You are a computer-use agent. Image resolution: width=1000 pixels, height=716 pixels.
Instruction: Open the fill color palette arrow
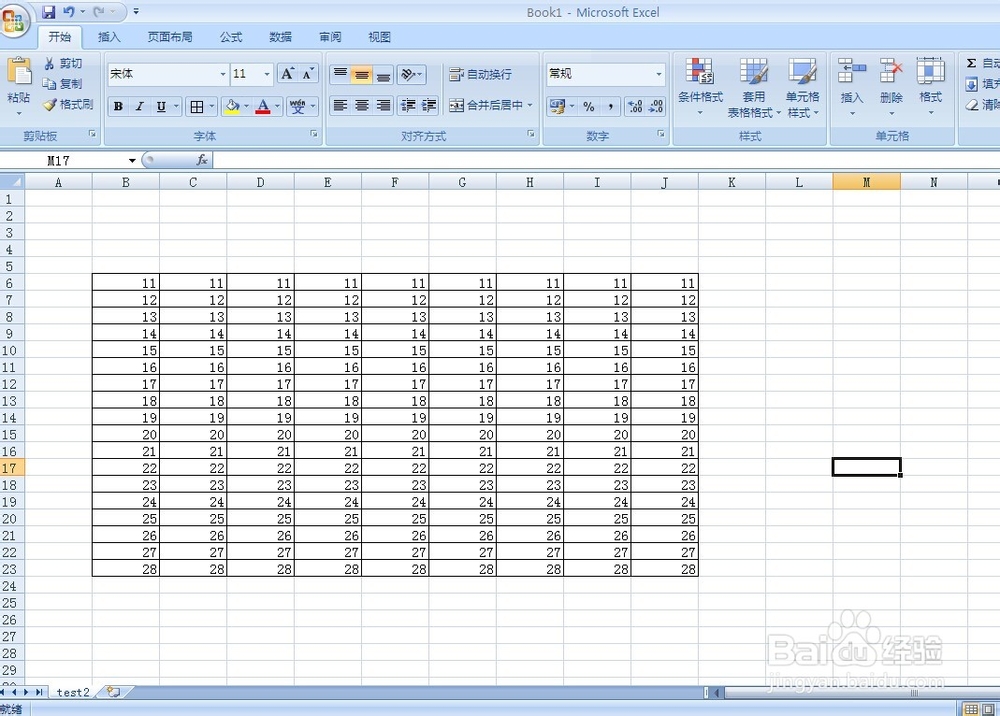(x=246, y=106)
